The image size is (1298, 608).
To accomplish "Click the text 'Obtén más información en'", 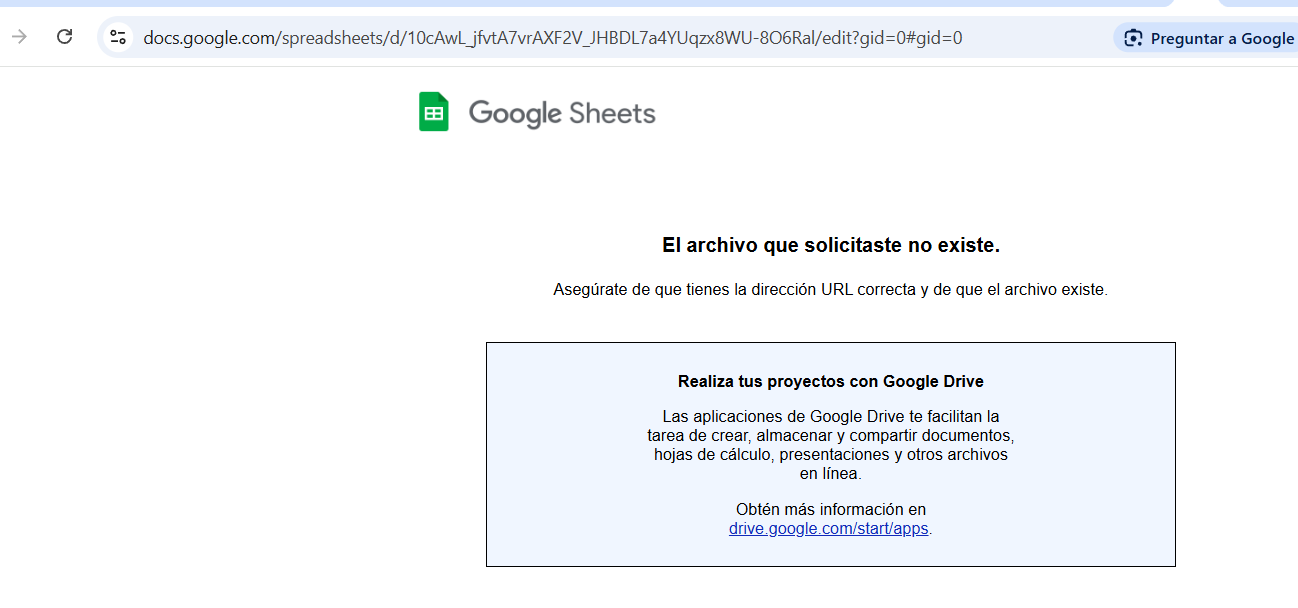I will (831, 510).
